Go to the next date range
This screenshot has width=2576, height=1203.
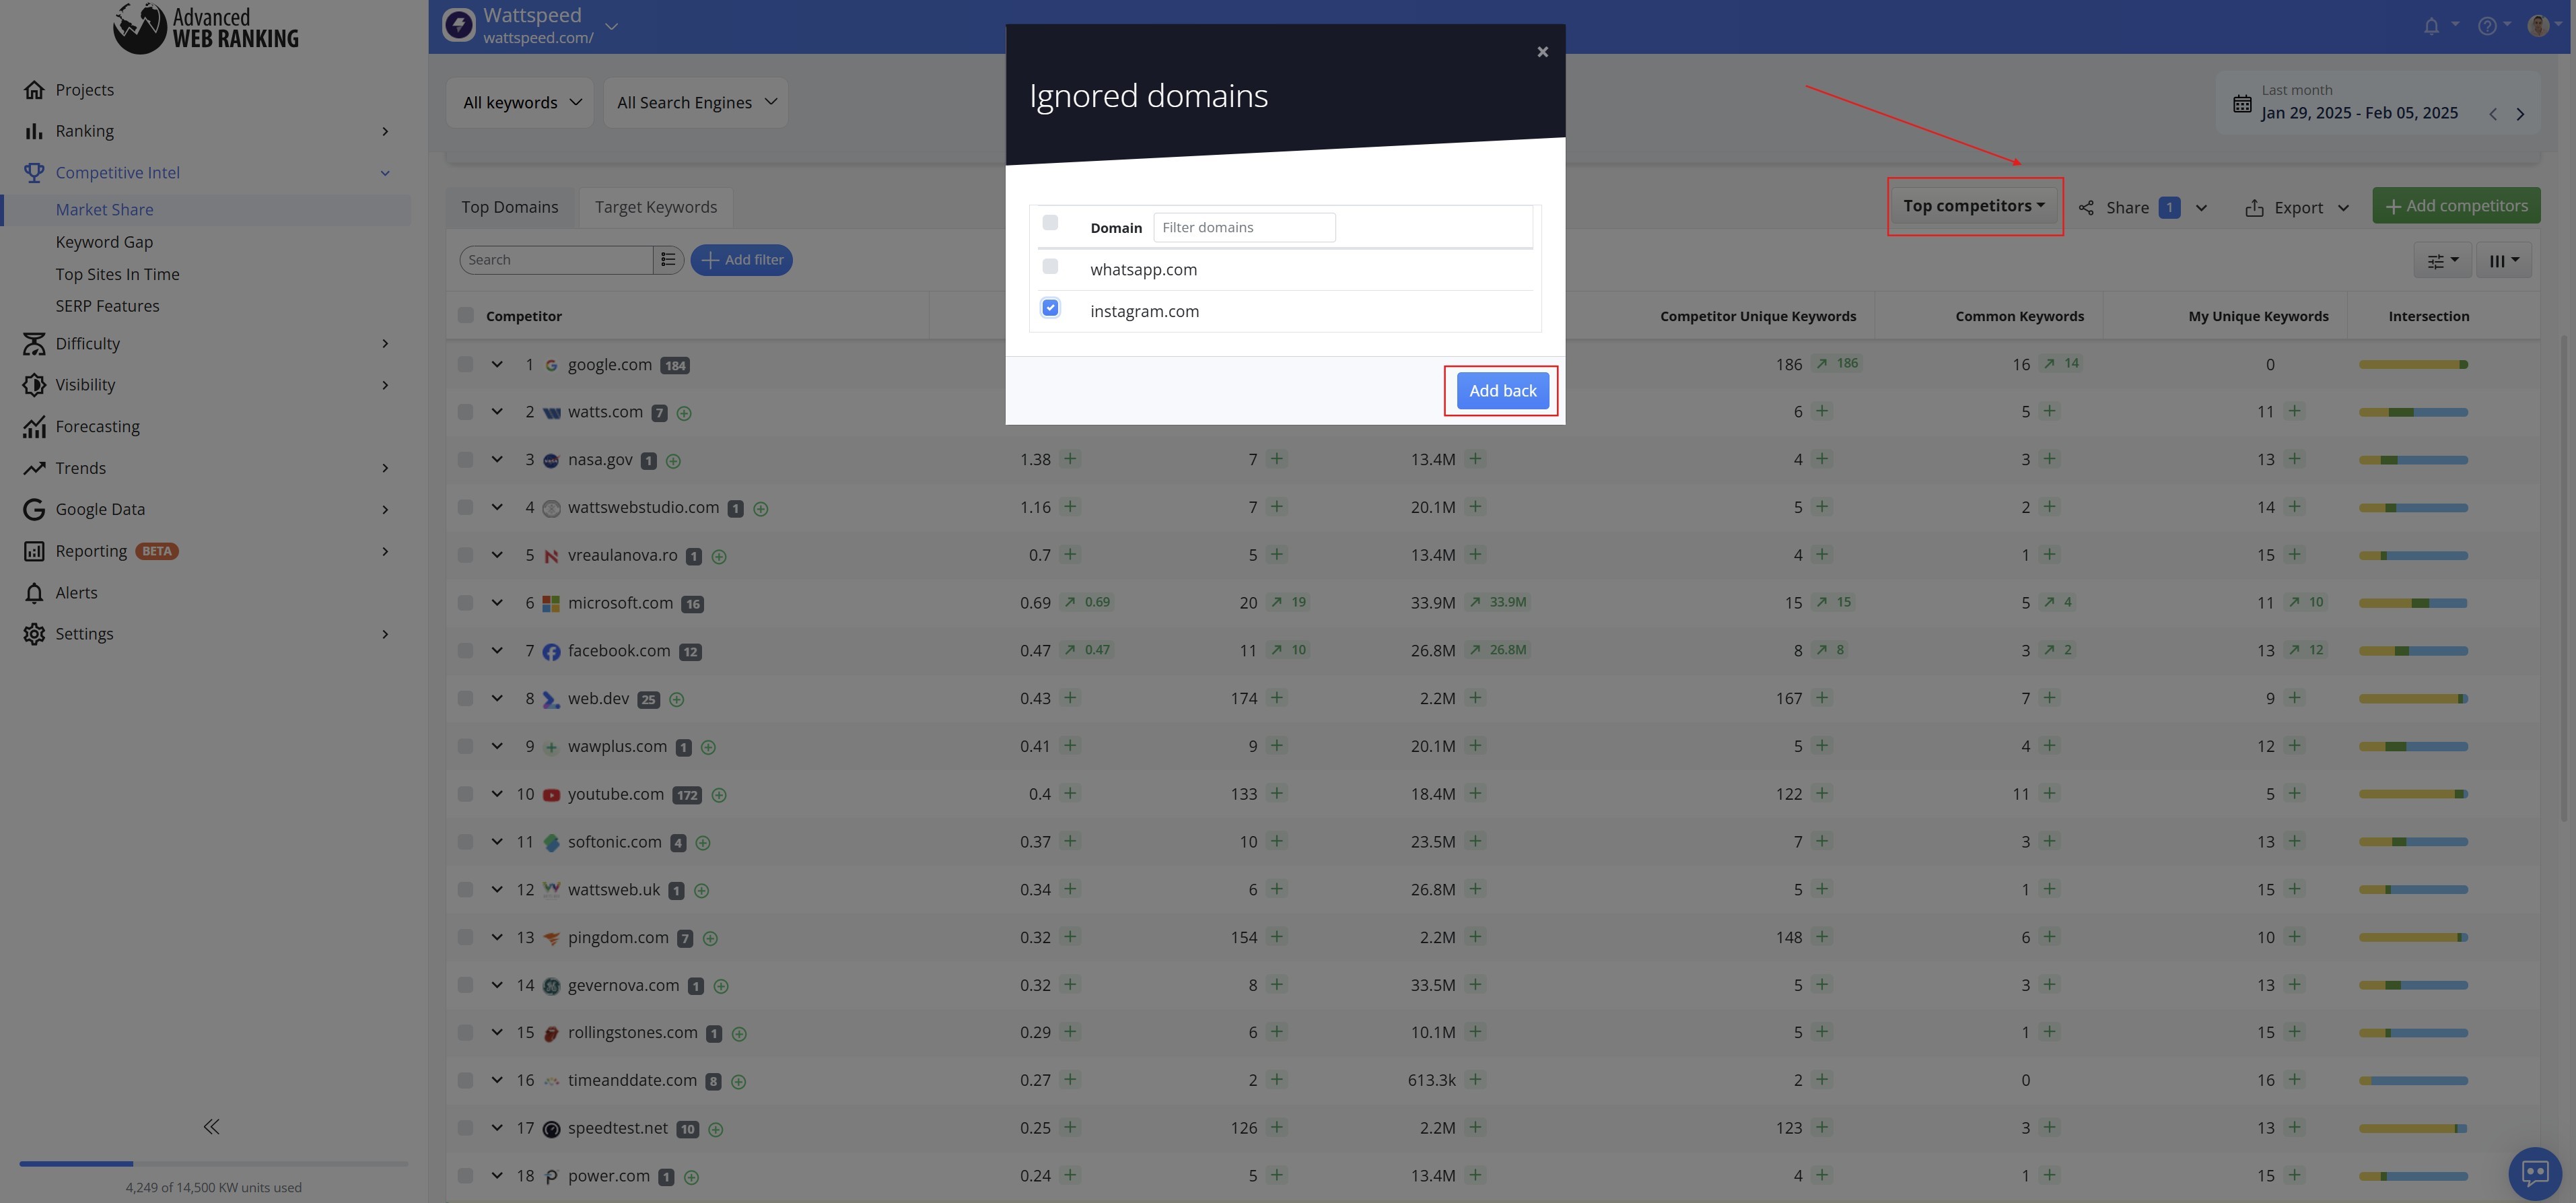pos(2520,114)
